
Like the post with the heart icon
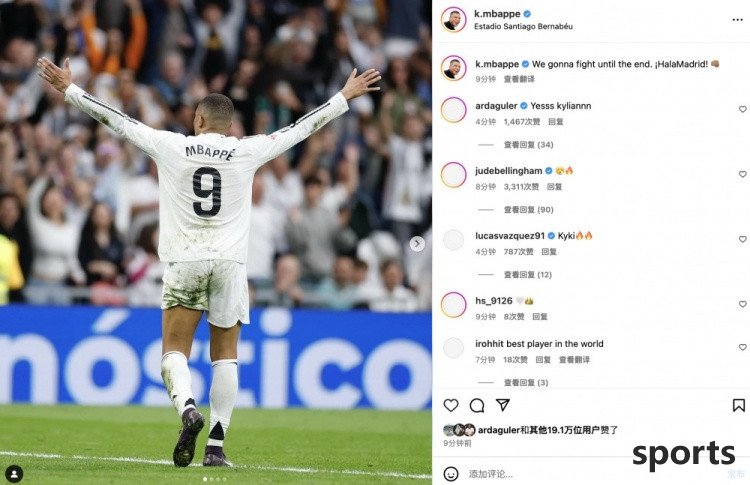point(451,406)
